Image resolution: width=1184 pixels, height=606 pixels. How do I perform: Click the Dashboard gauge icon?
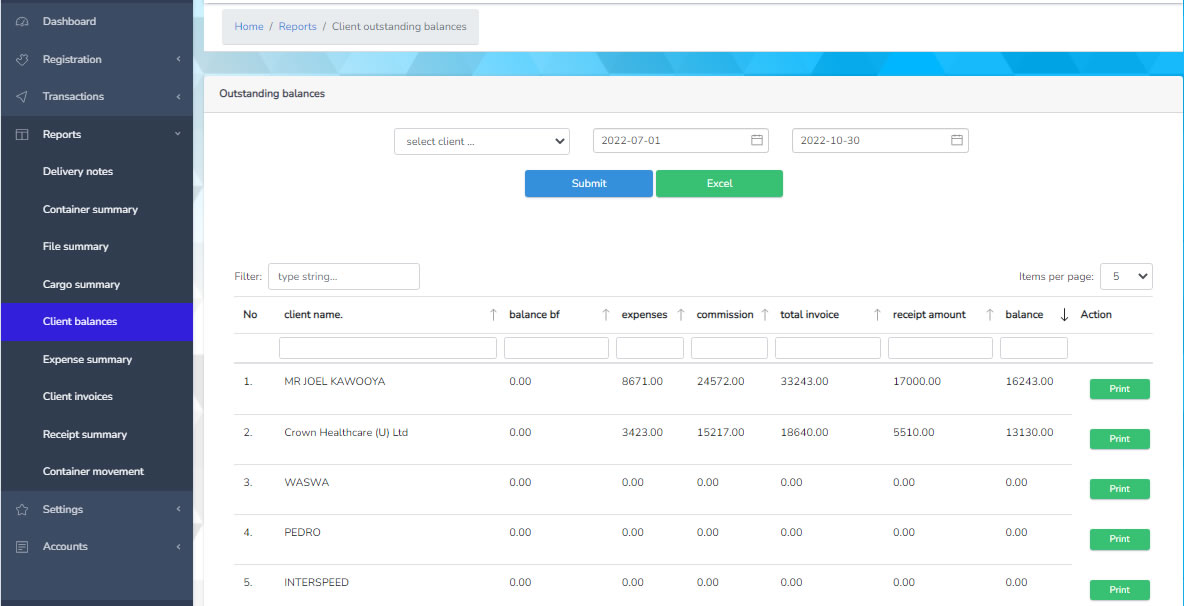22,22
